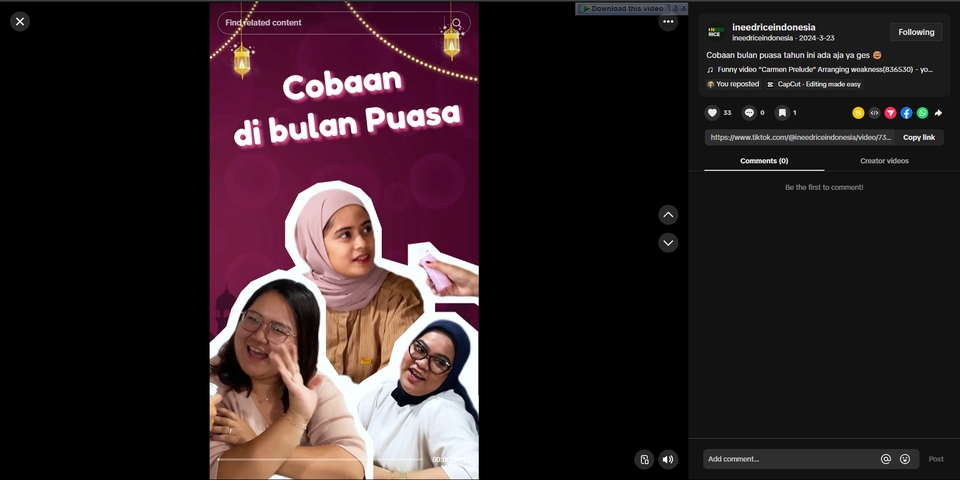The image size is (960, 480).
Task: Click the embed code icon
Action: pos(874,113)
